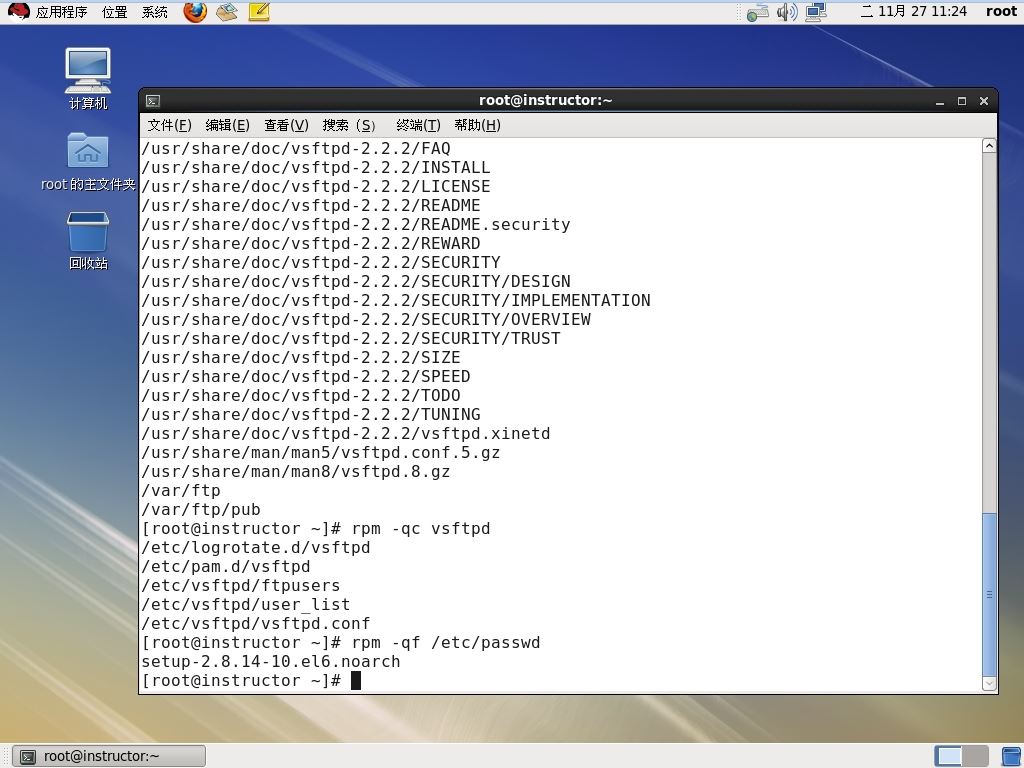
Task: Click the terminal window title bar icon
Action: (153, 101)
